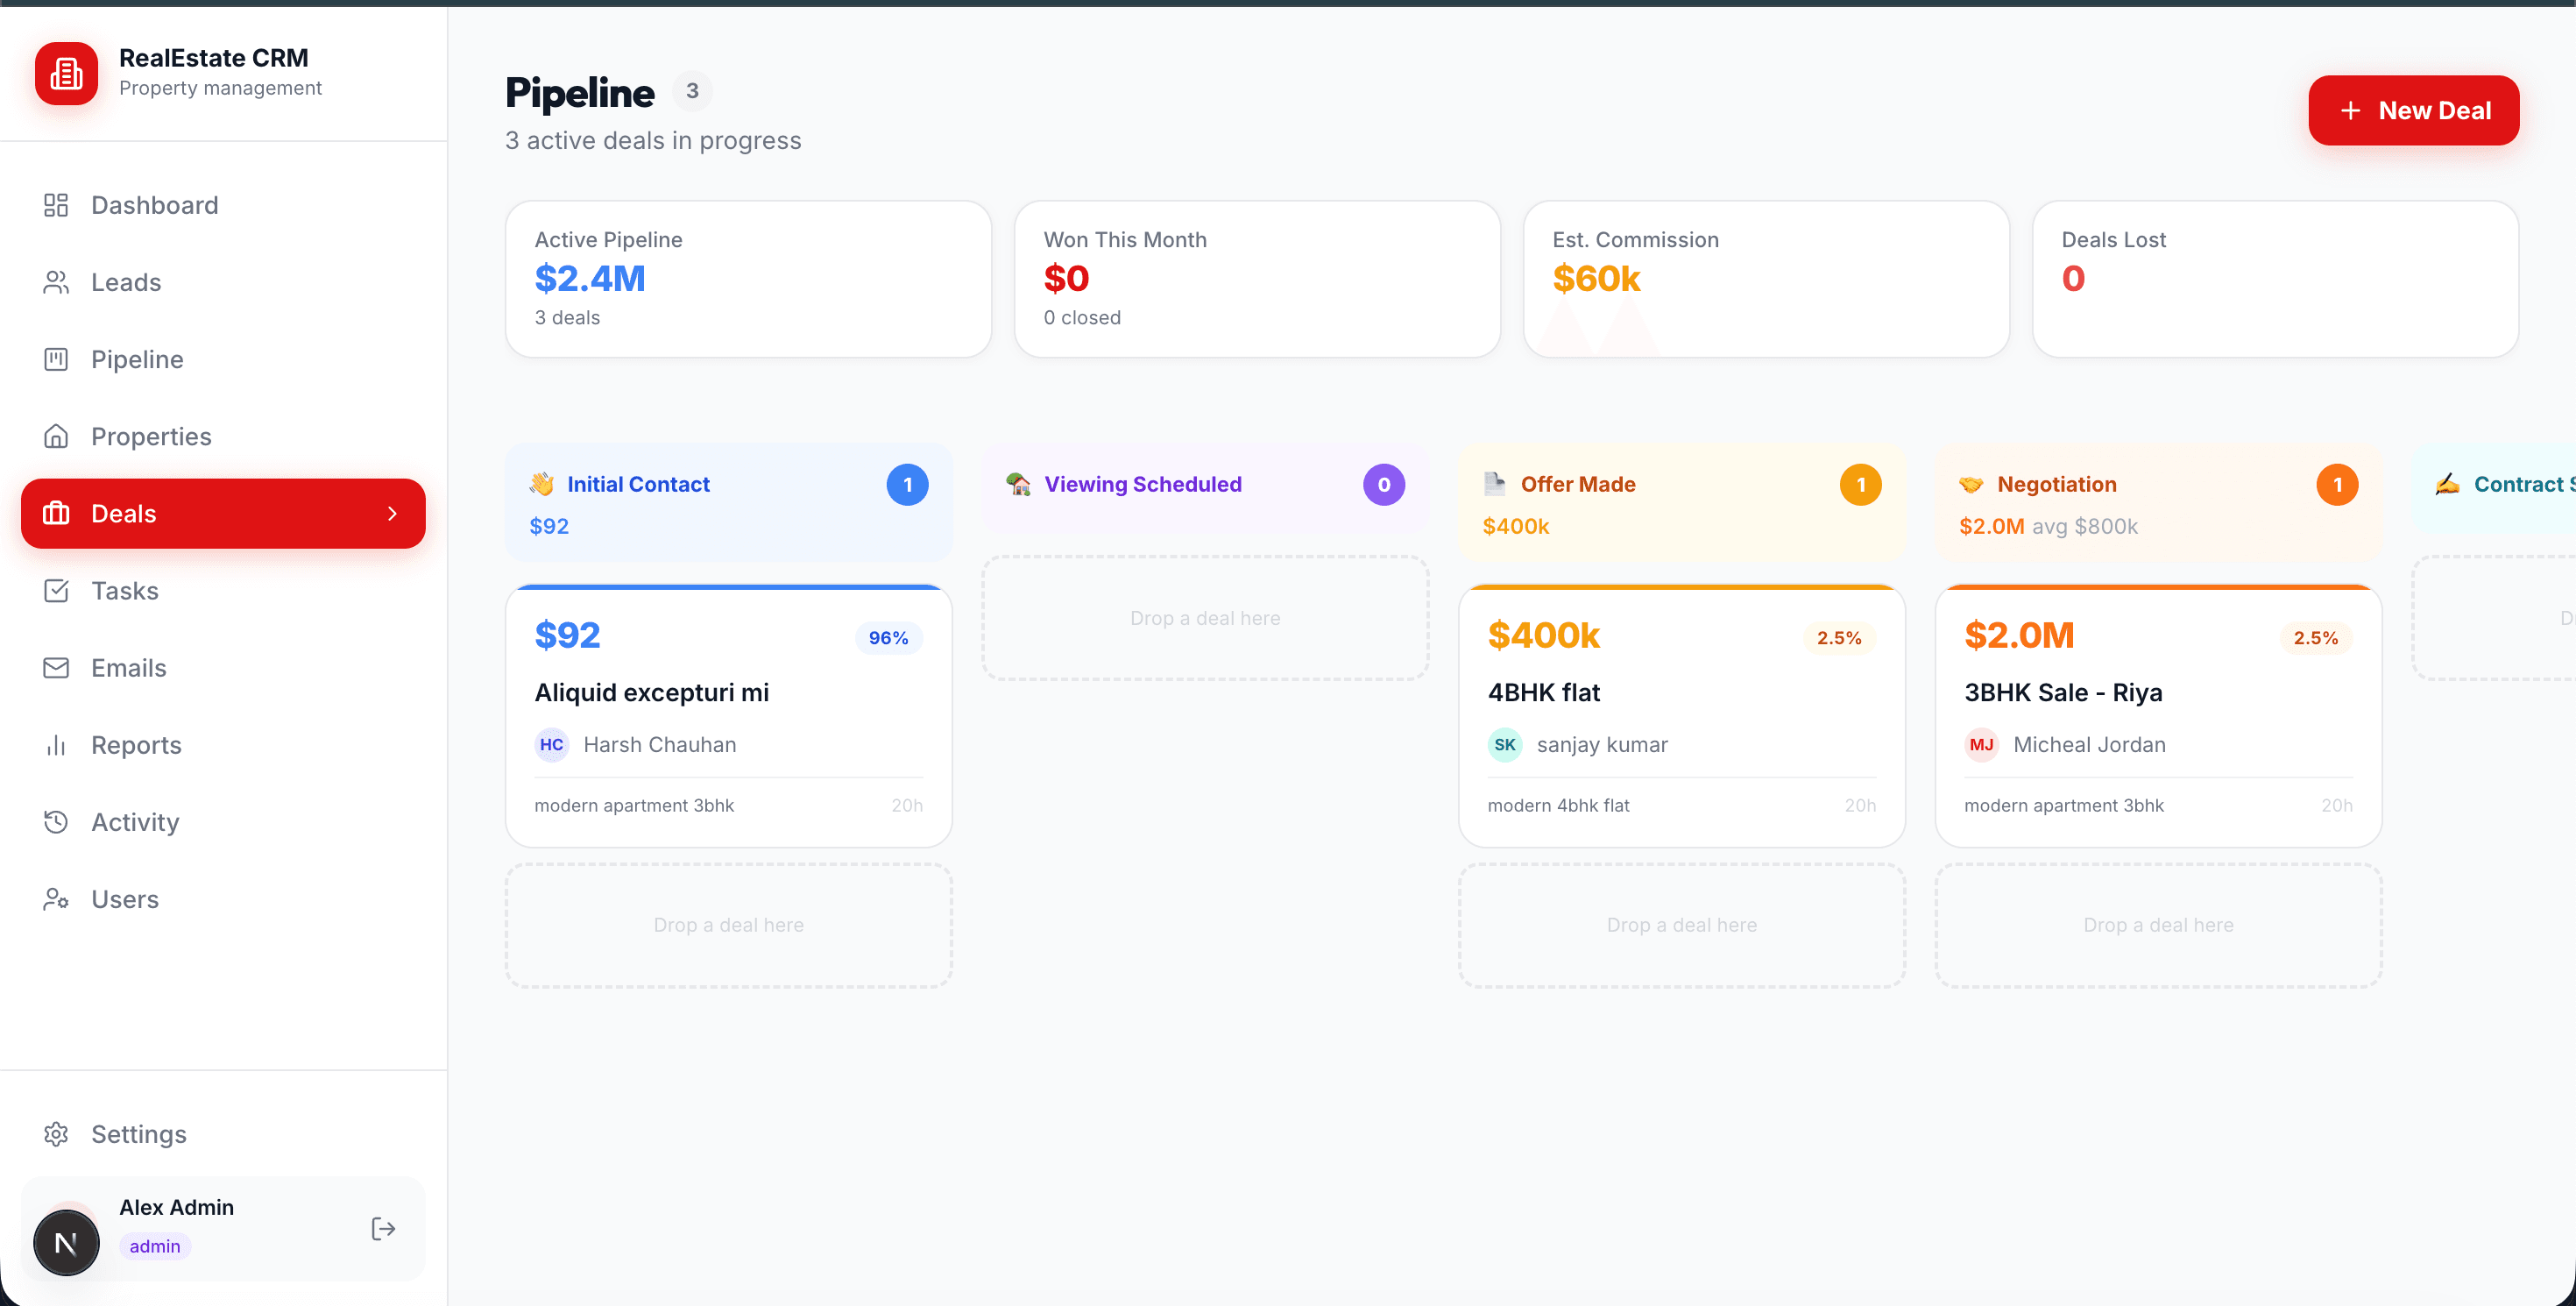This screenshot has height=1306, width=2576.
Task: Select the Deals briefcase icon
Action: click(x=57, y=513)
